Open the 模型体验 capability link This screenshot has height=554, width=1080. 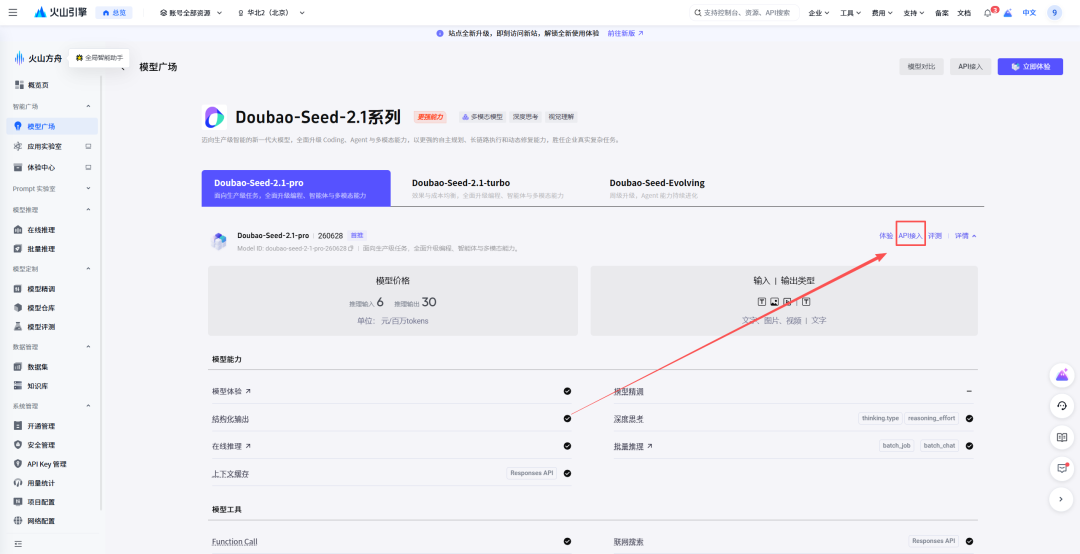[x=231, y=391]
